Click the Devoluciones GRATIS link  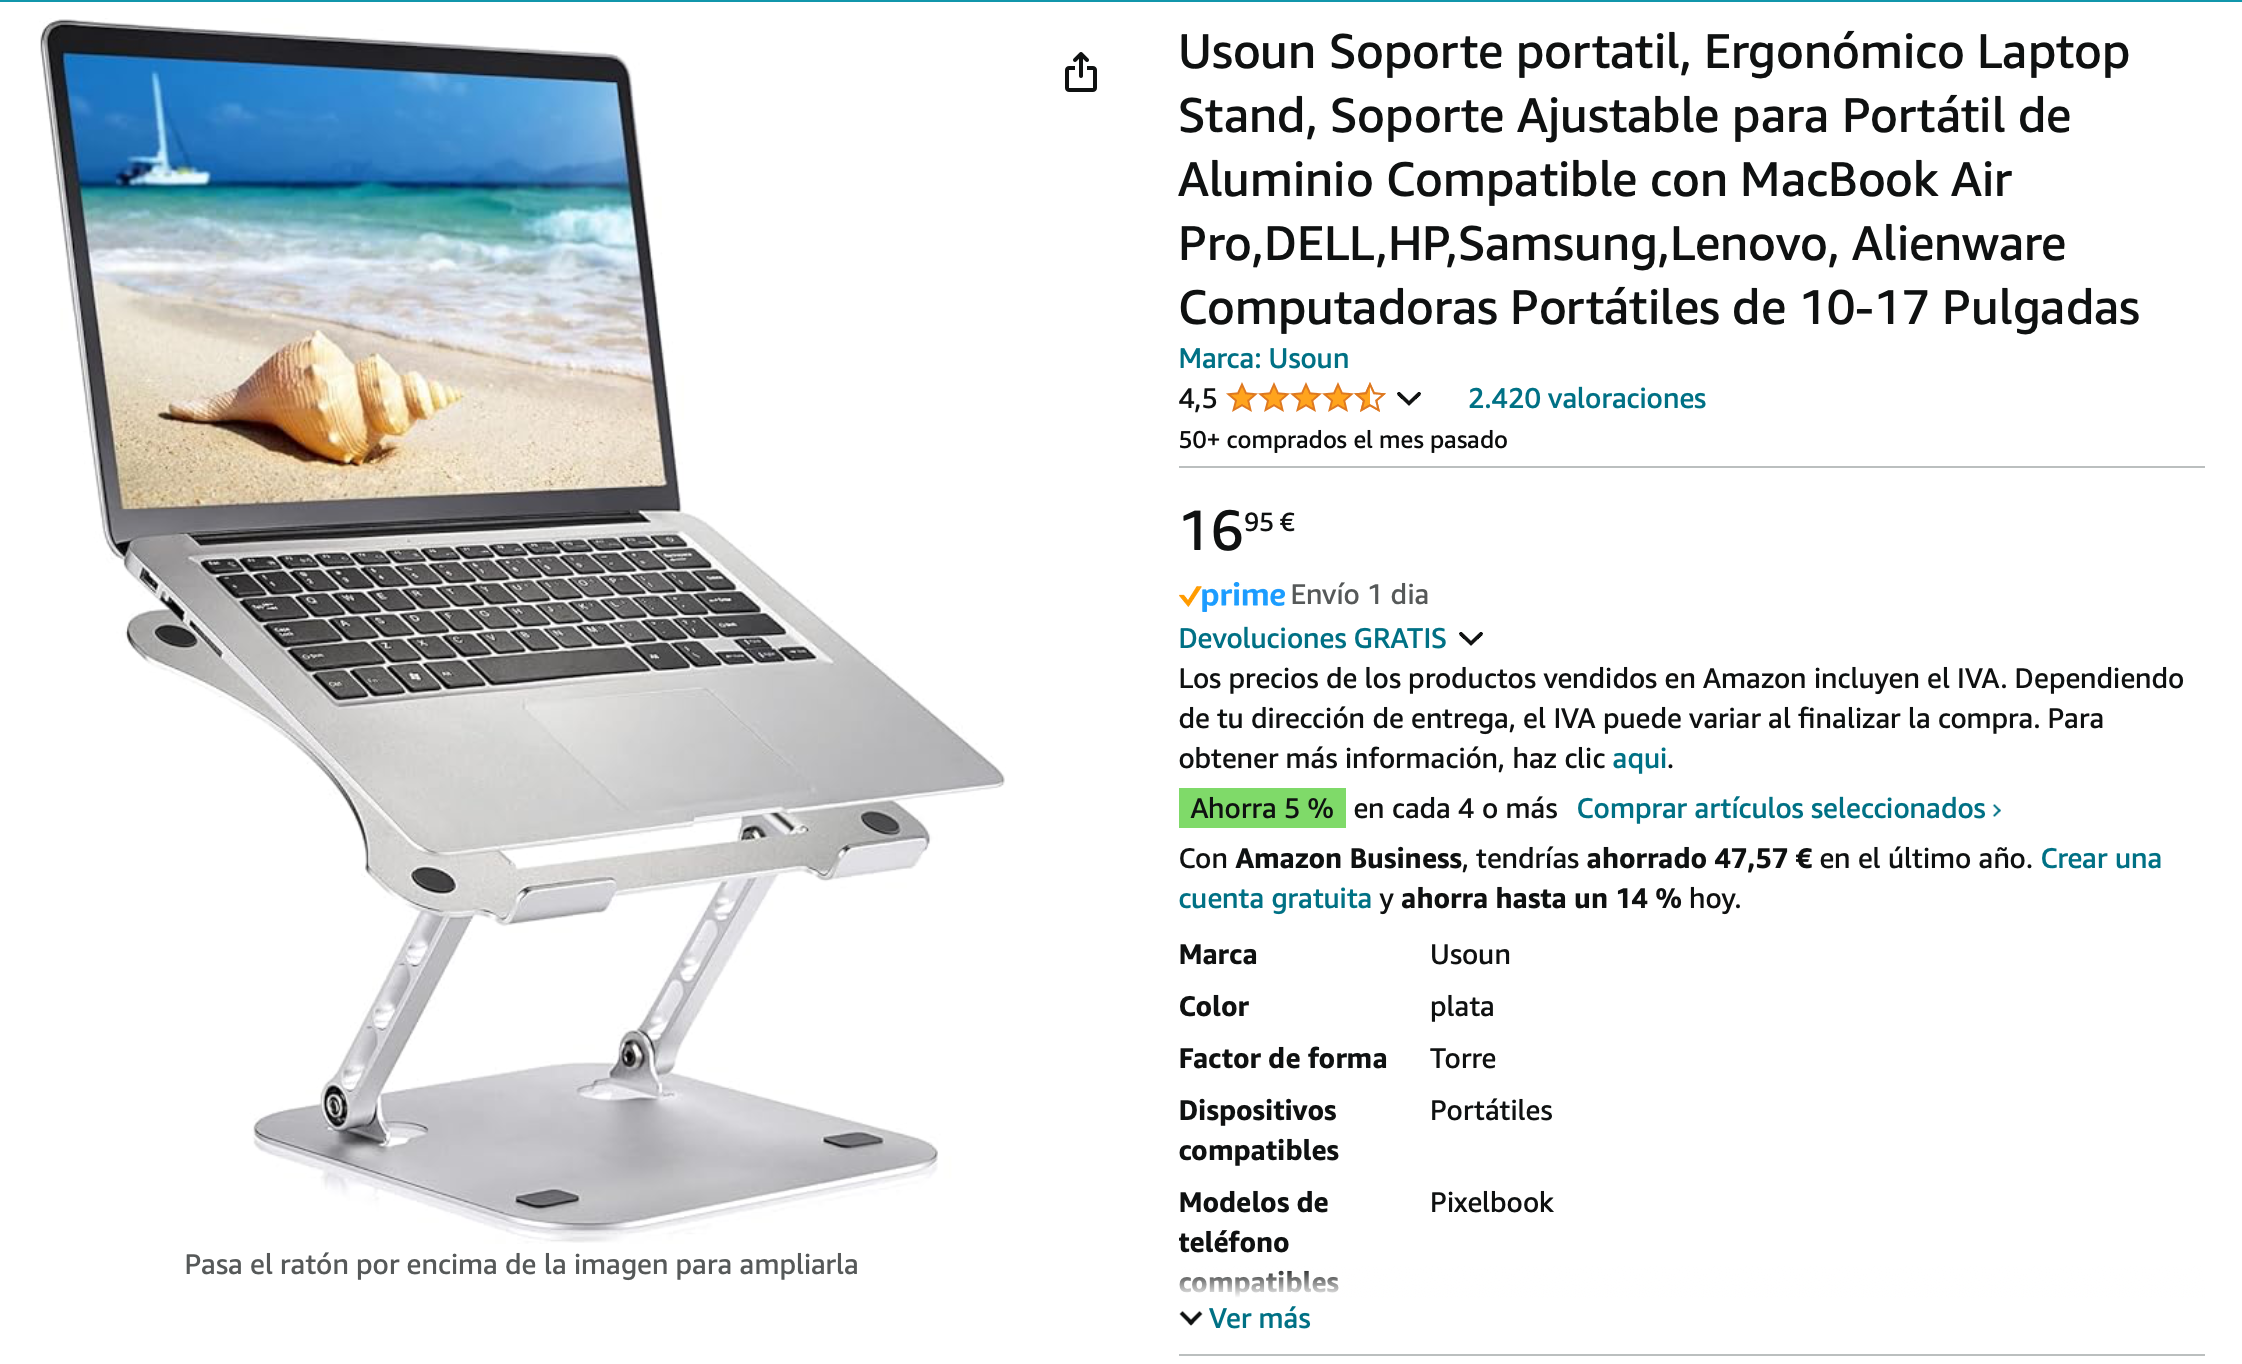point(1312,638)
